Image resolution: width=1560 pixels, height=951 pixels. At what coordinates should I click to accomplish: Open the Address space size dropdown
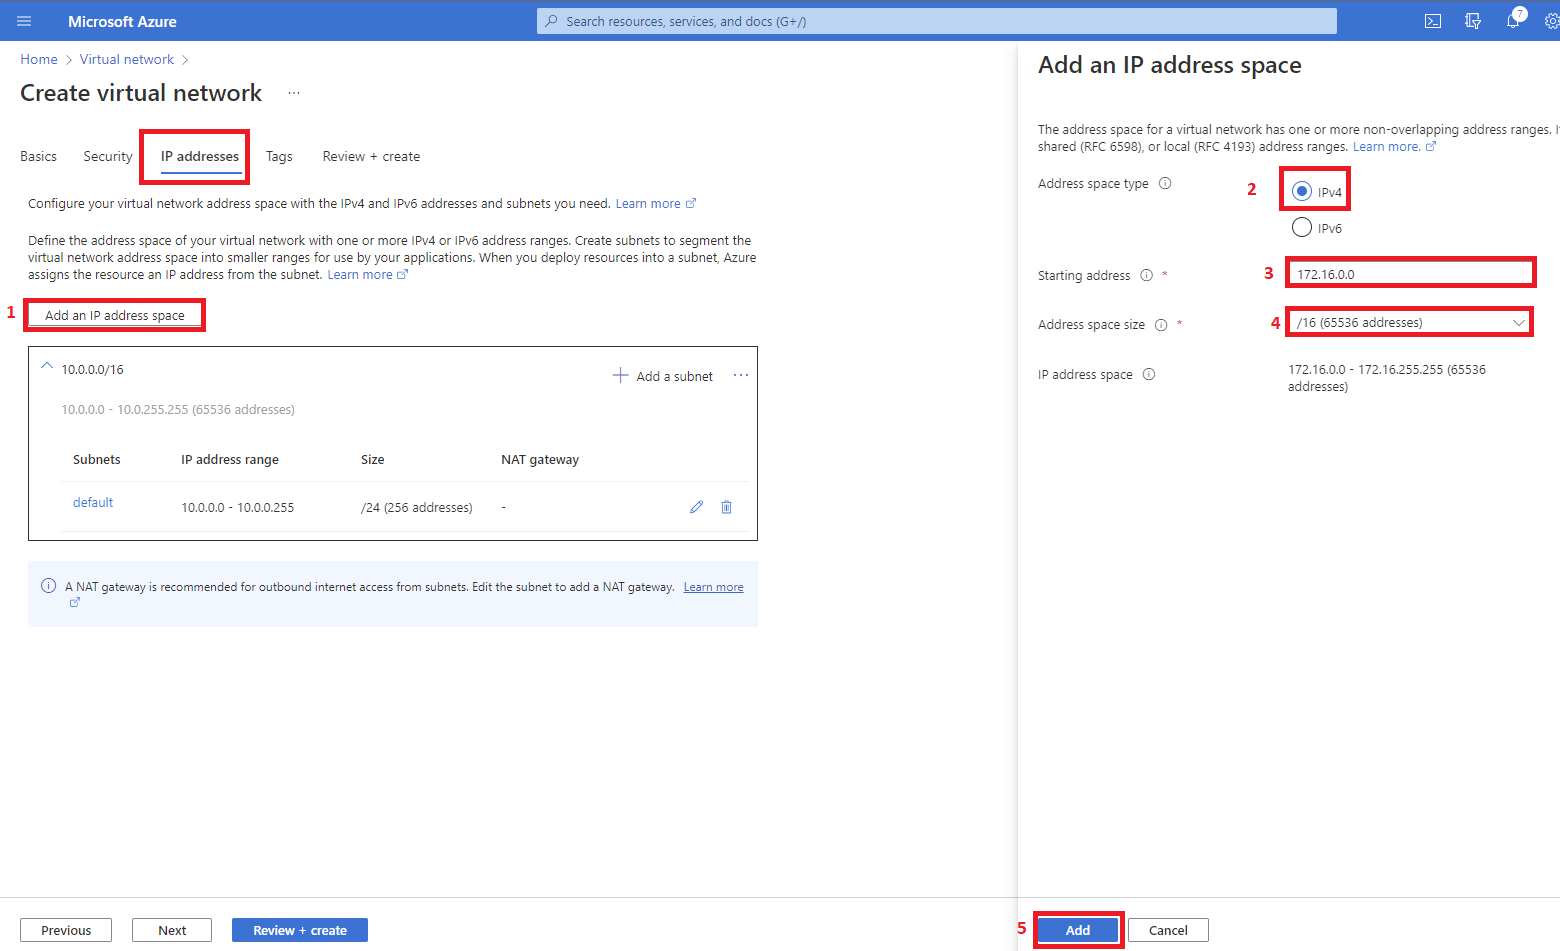pyautogui.click(x=1408, y=323)
